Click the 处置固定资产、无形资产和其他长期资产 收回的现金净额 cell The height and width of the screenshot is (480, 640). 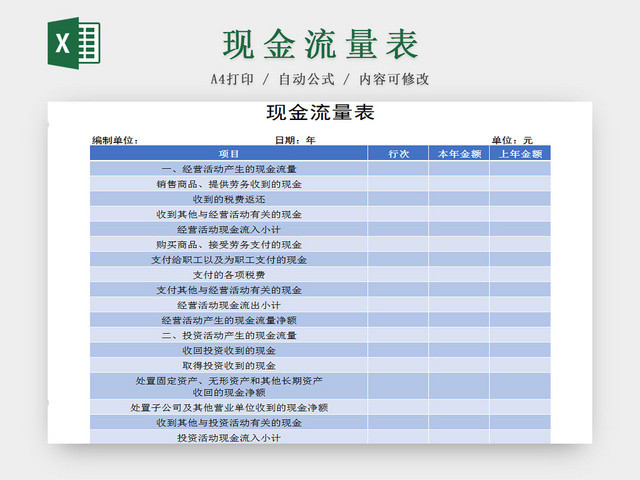(229, 386)
